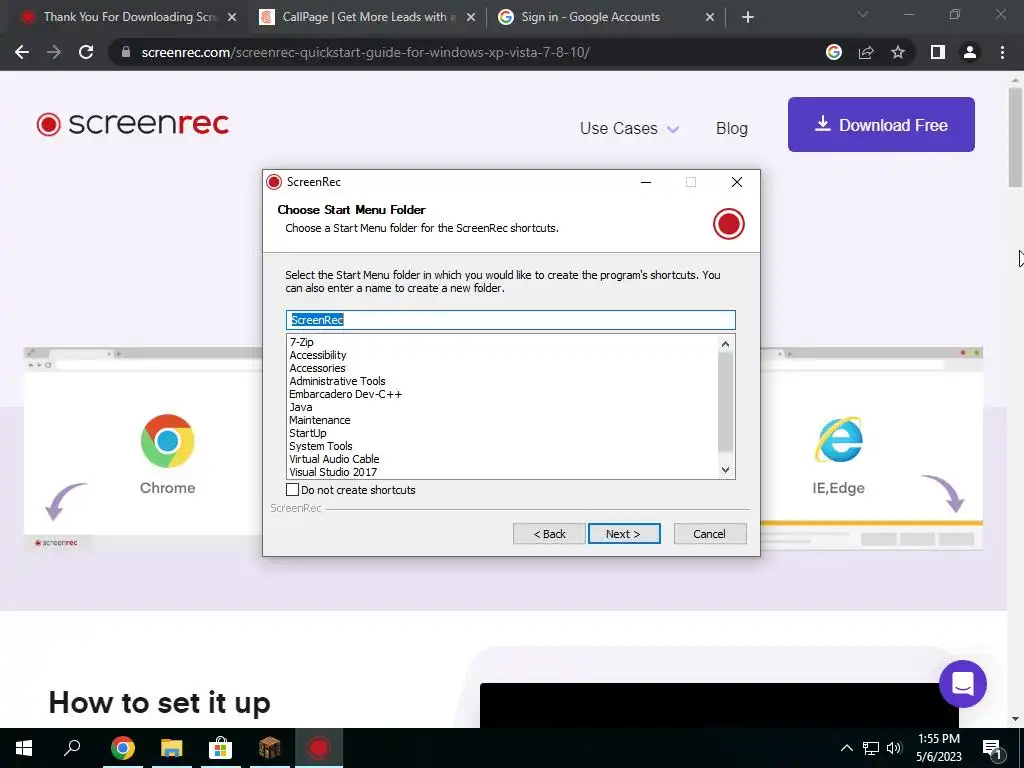
Task: Click the Back button in the installer
Action: [x=549, y=534]
